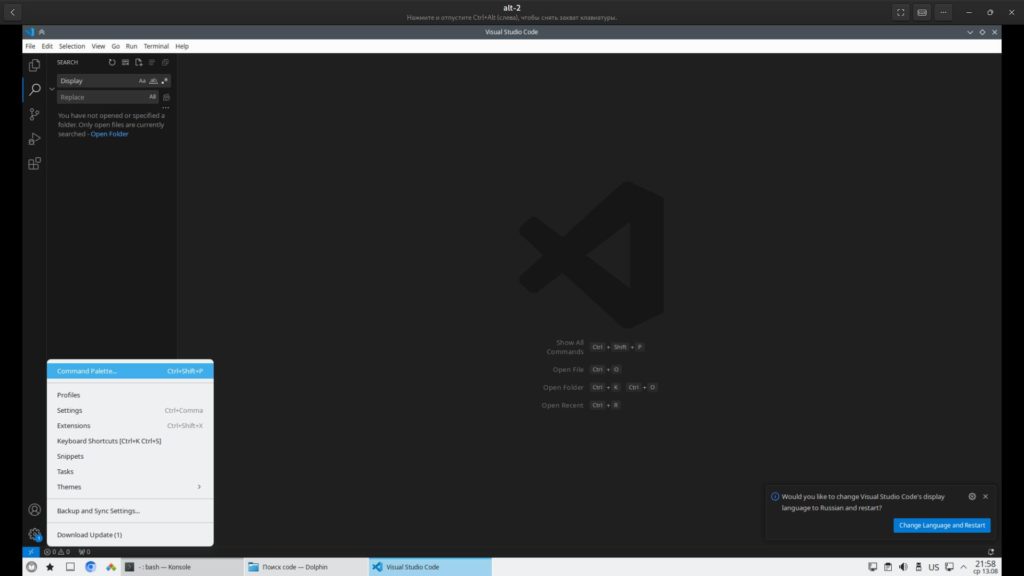The image size is (1024, 576).
Task: Refresh search results in Search panel
Action: (112, 62)
